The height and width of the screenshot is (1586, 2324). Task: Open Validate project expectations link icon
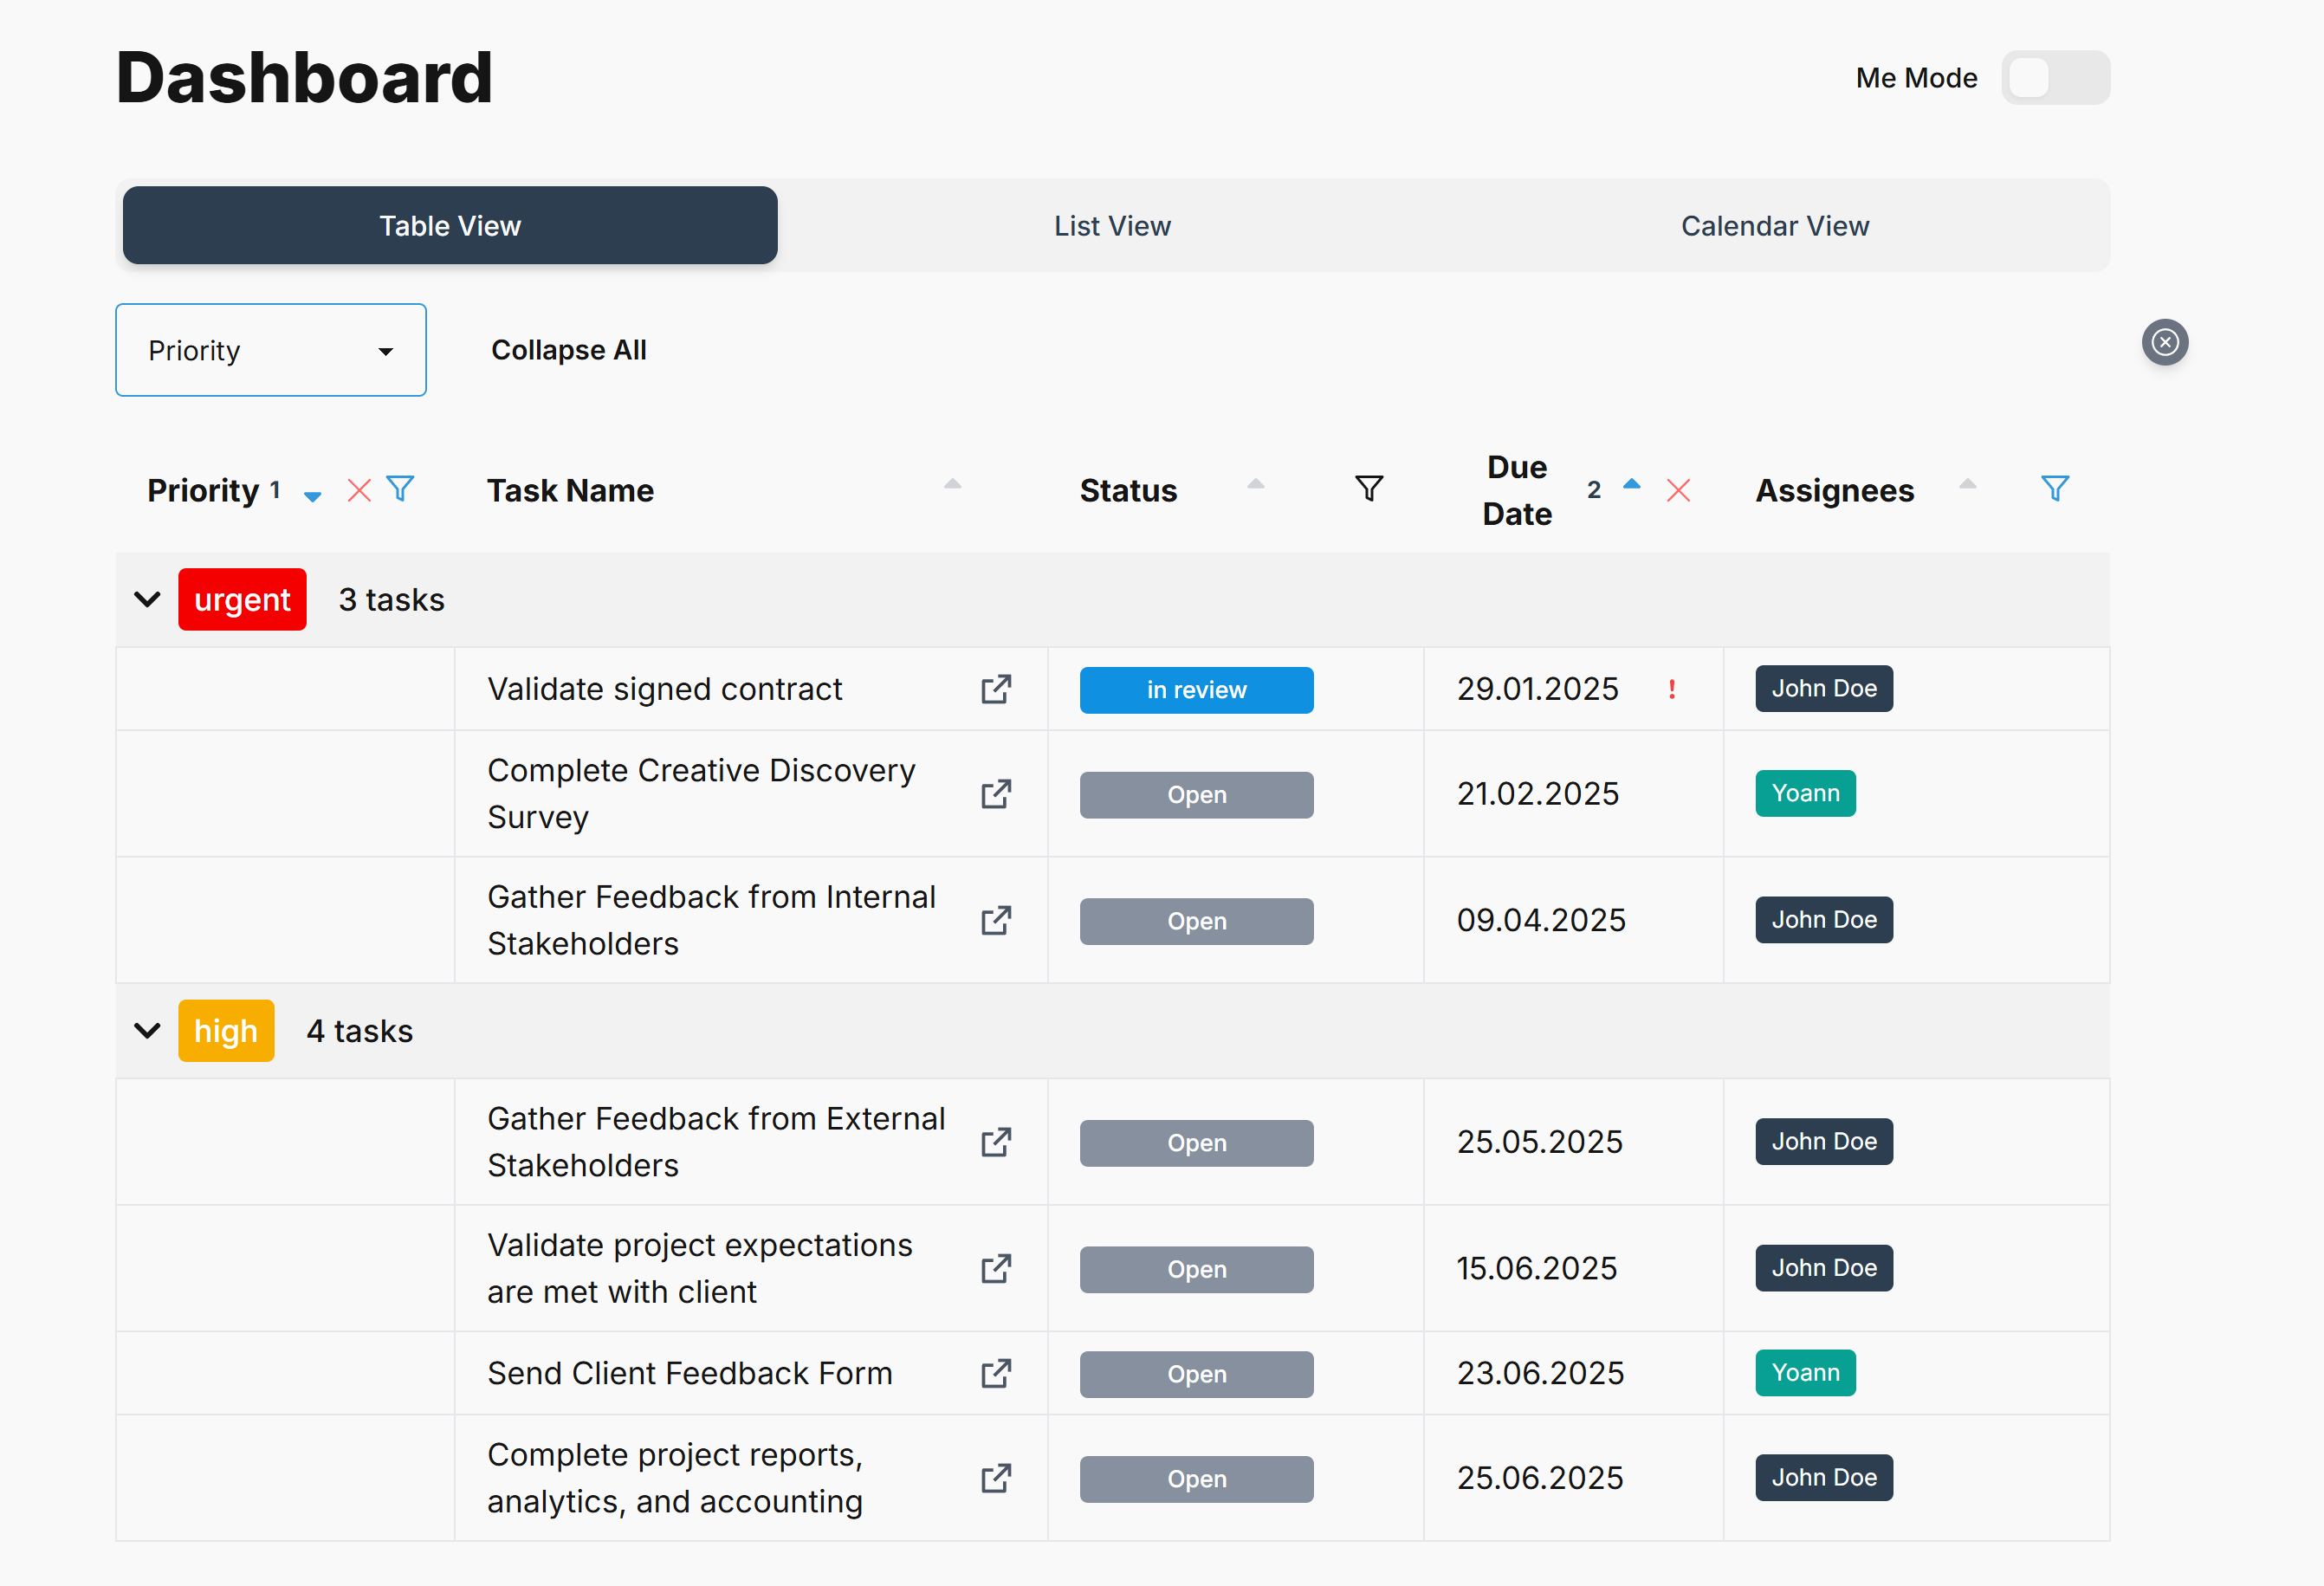(996, 1268)
